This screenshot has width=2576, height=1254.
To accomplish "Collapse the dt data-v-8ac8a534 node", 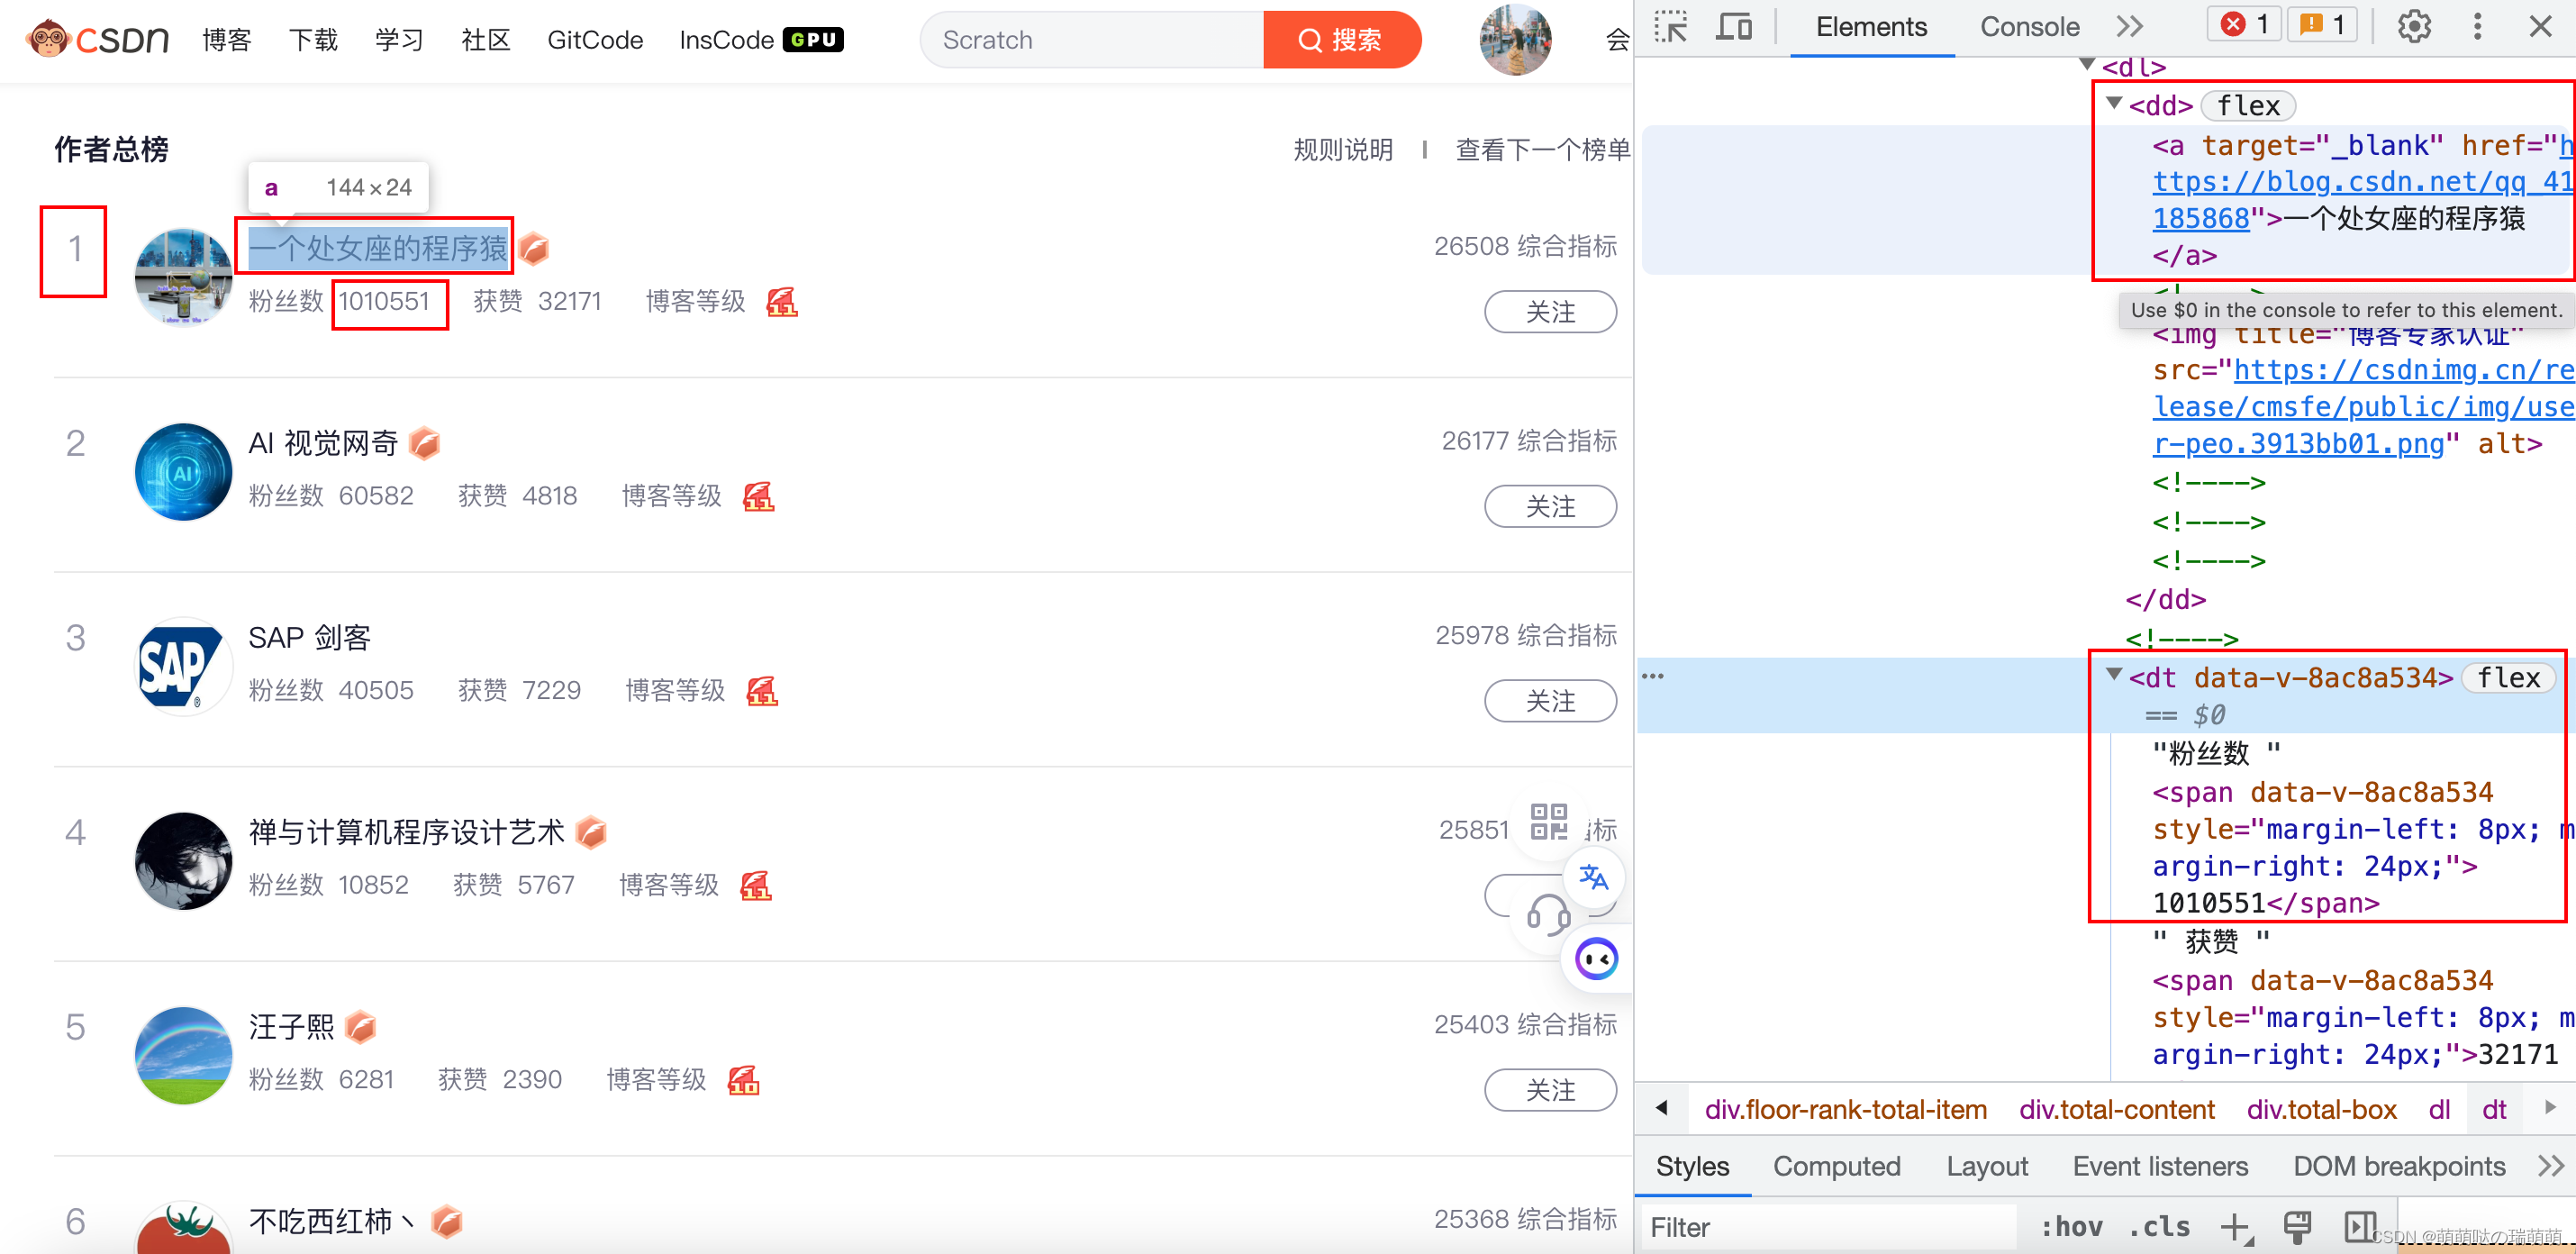I will tap(2114, 675).
